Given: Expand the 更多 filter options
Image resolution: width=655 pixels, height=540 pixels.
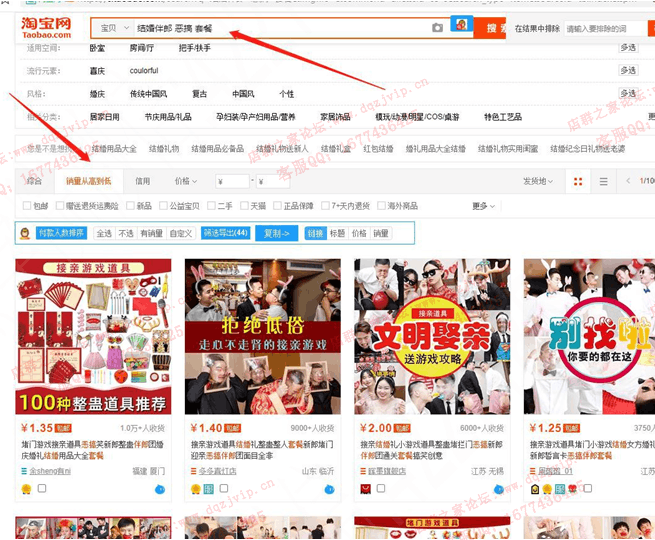Looking at the screenshot, I should point(483,206).
